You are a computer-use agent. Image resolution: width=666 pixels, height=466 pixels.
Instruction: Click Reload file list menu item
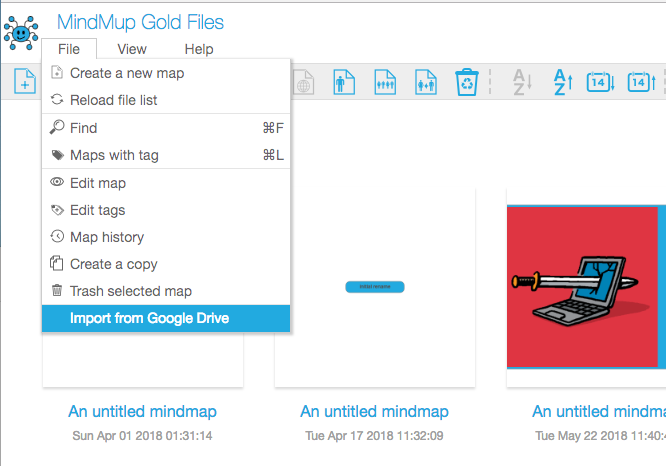click(114, 100)
